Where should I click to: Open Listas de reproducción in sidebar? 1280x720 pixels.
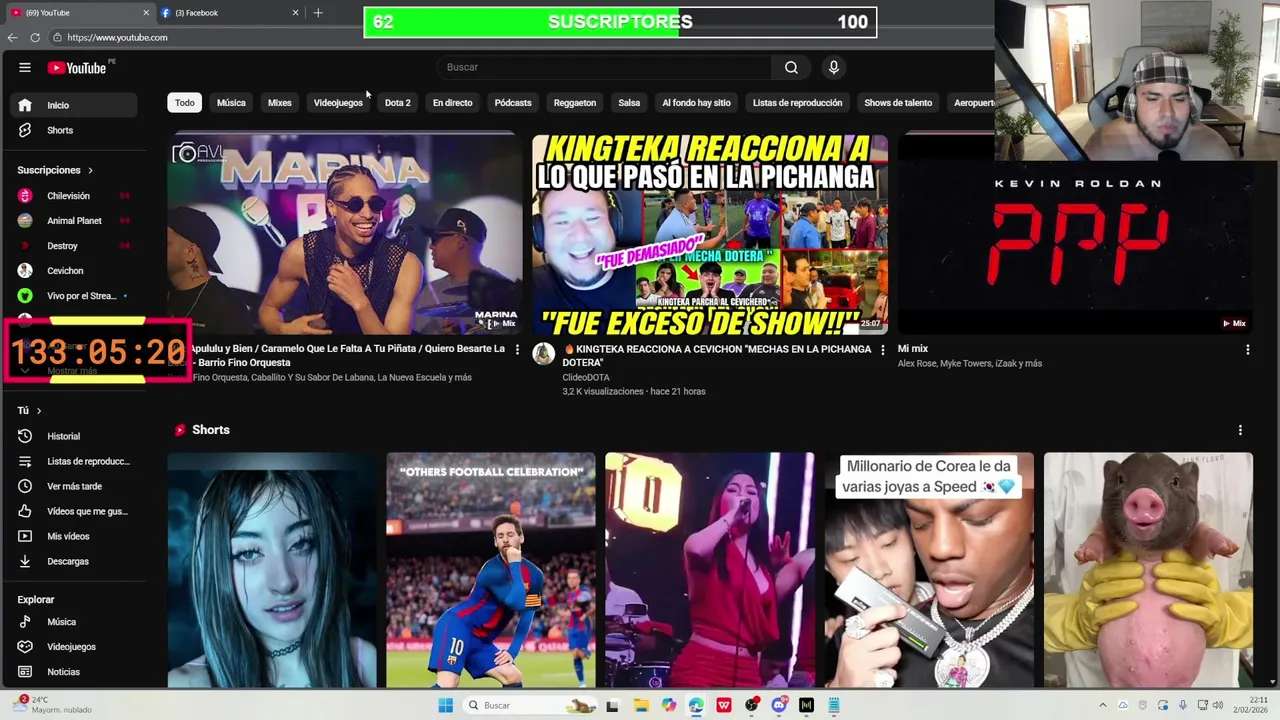tap(74, 461)
